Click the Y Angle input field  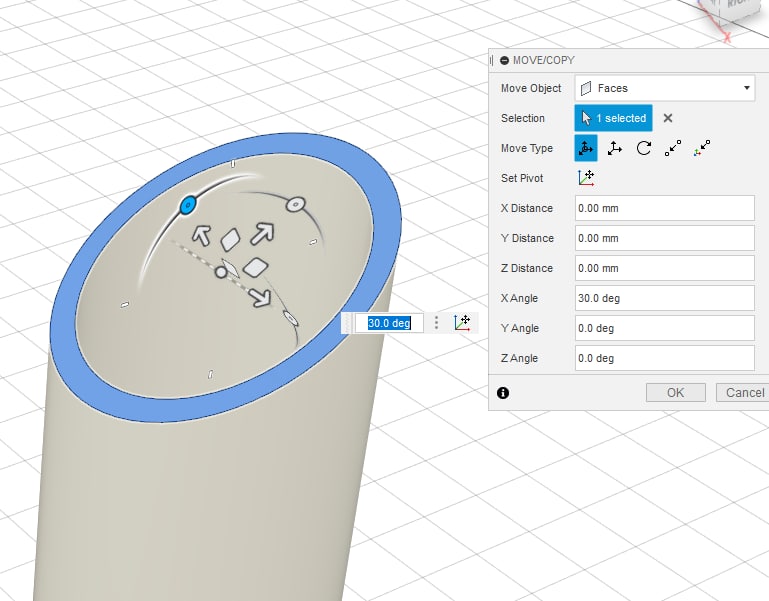click(665, 328)
